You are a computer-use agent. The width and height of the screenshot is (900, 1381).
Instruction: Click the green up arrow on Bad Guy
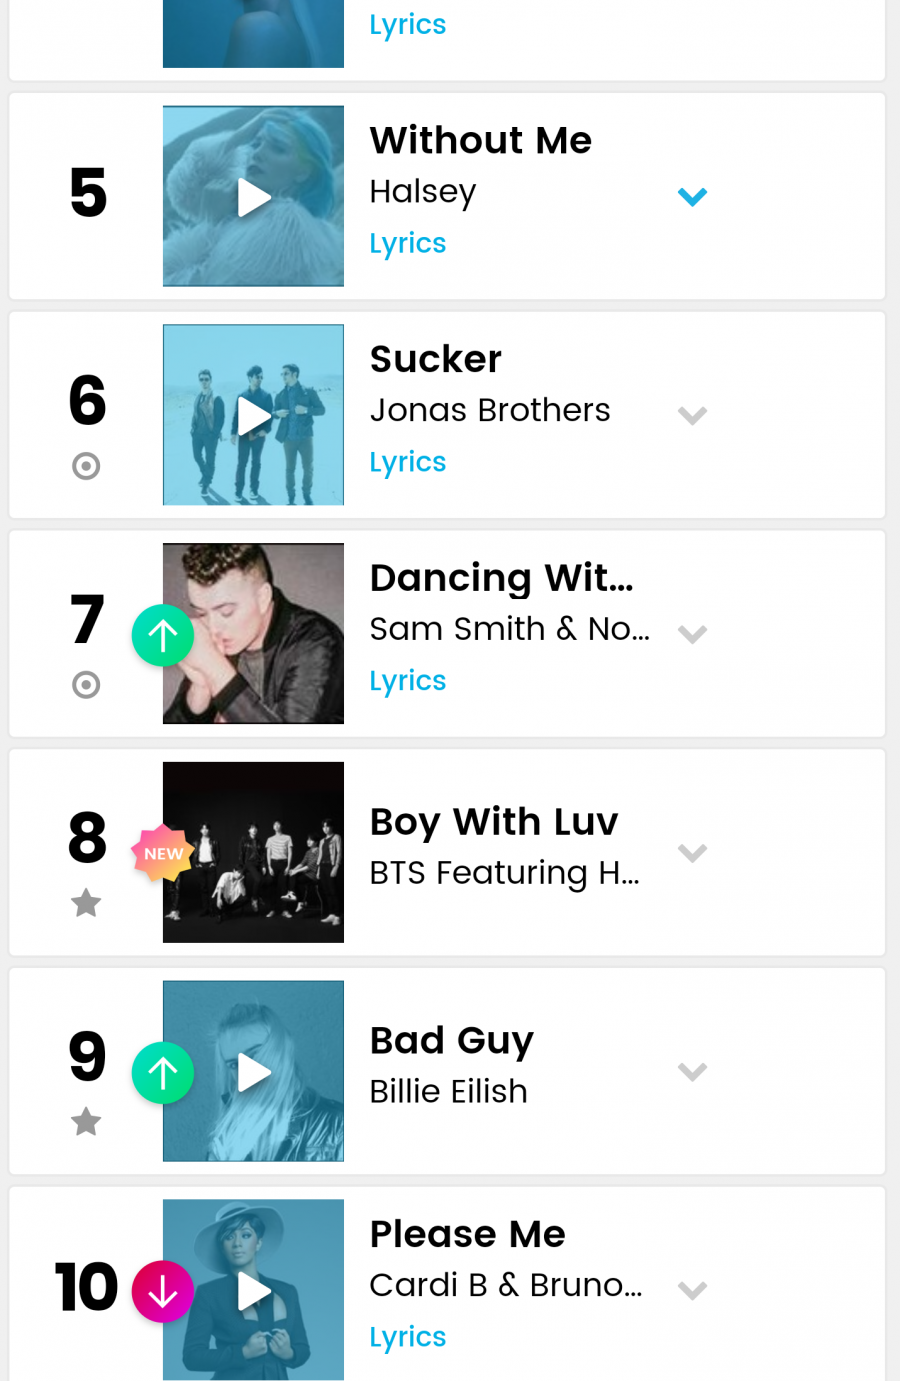(163, 1073)
